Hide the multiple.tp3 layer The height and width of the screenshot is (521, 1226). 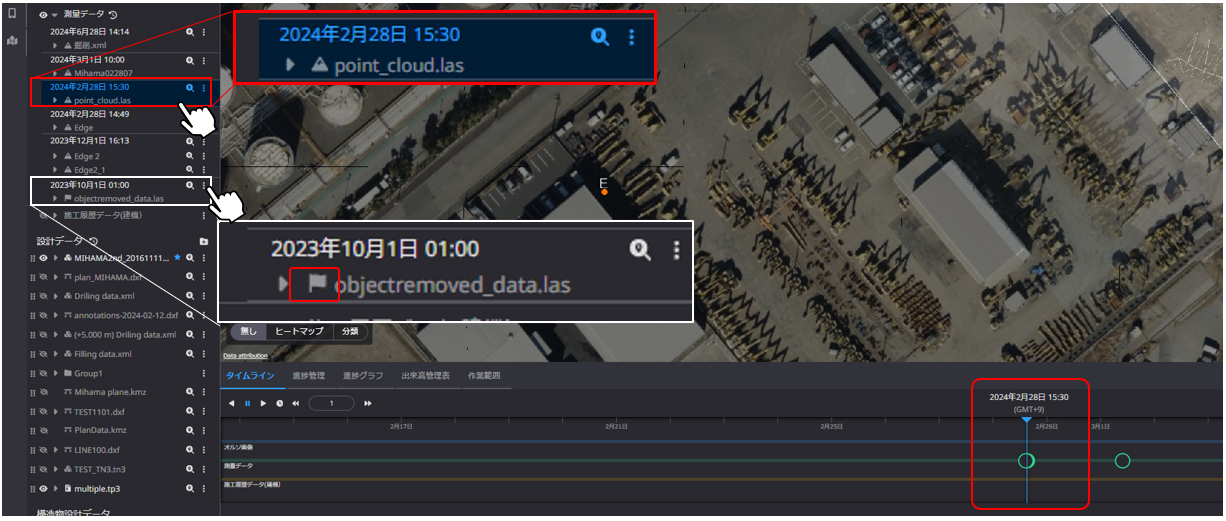tap(44, 489)
